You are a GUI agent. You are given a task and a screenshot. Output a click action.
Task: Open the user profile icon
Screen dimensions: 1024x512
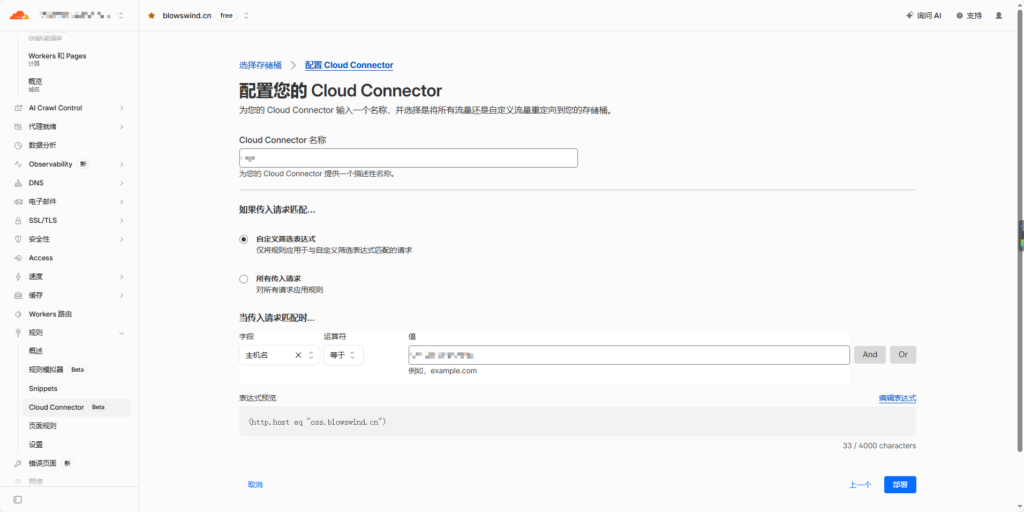click(x=999, y=15)
